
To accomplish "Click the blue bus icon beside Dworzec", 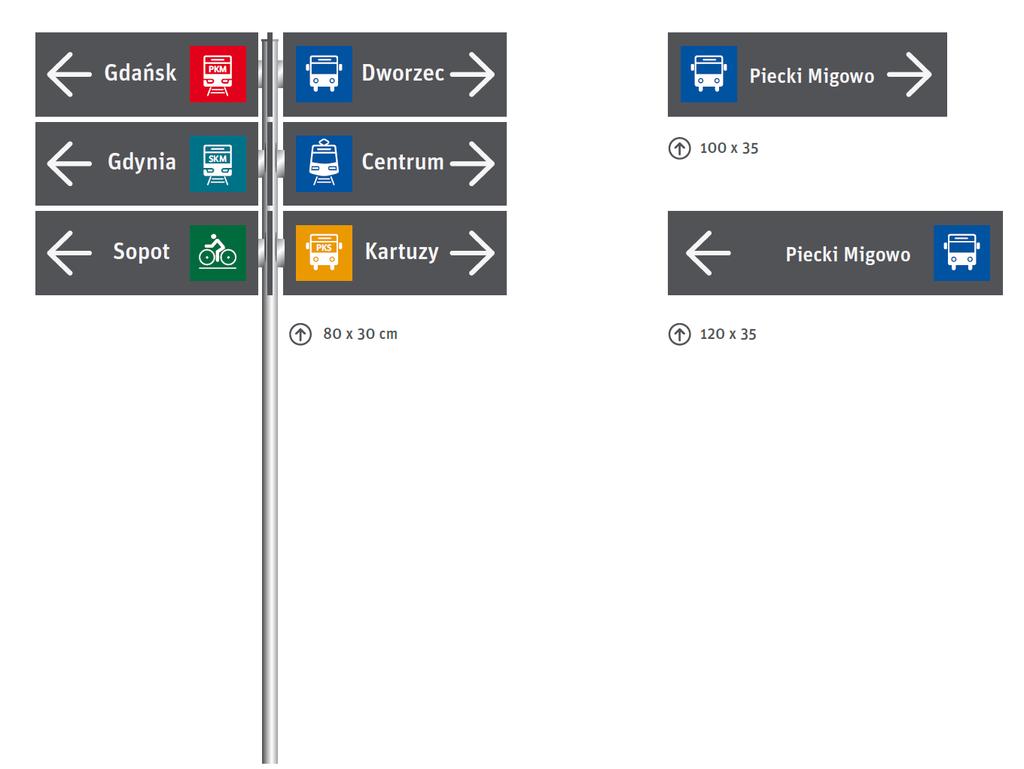I will (324, 74).
